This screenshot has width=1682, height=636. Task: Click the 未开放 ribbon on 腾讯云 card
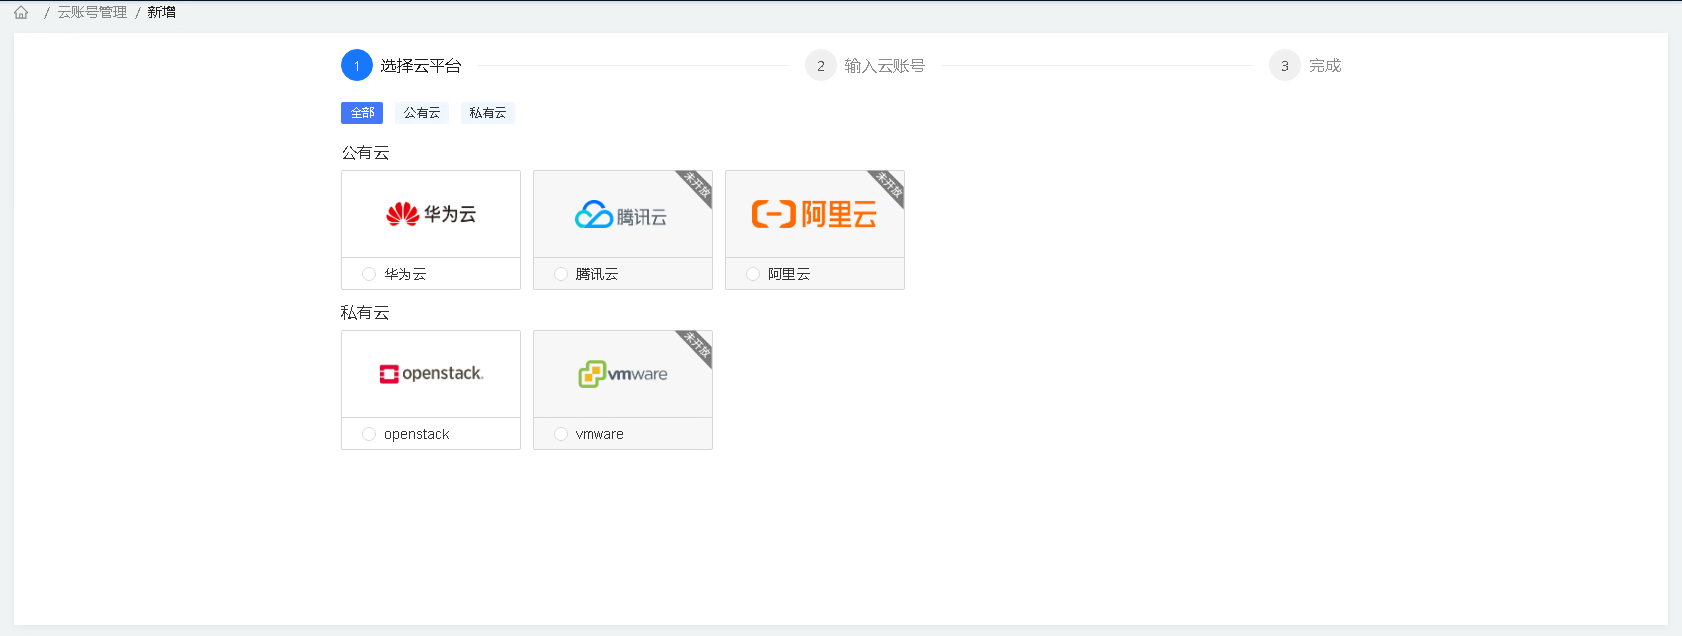click(697, 185)
